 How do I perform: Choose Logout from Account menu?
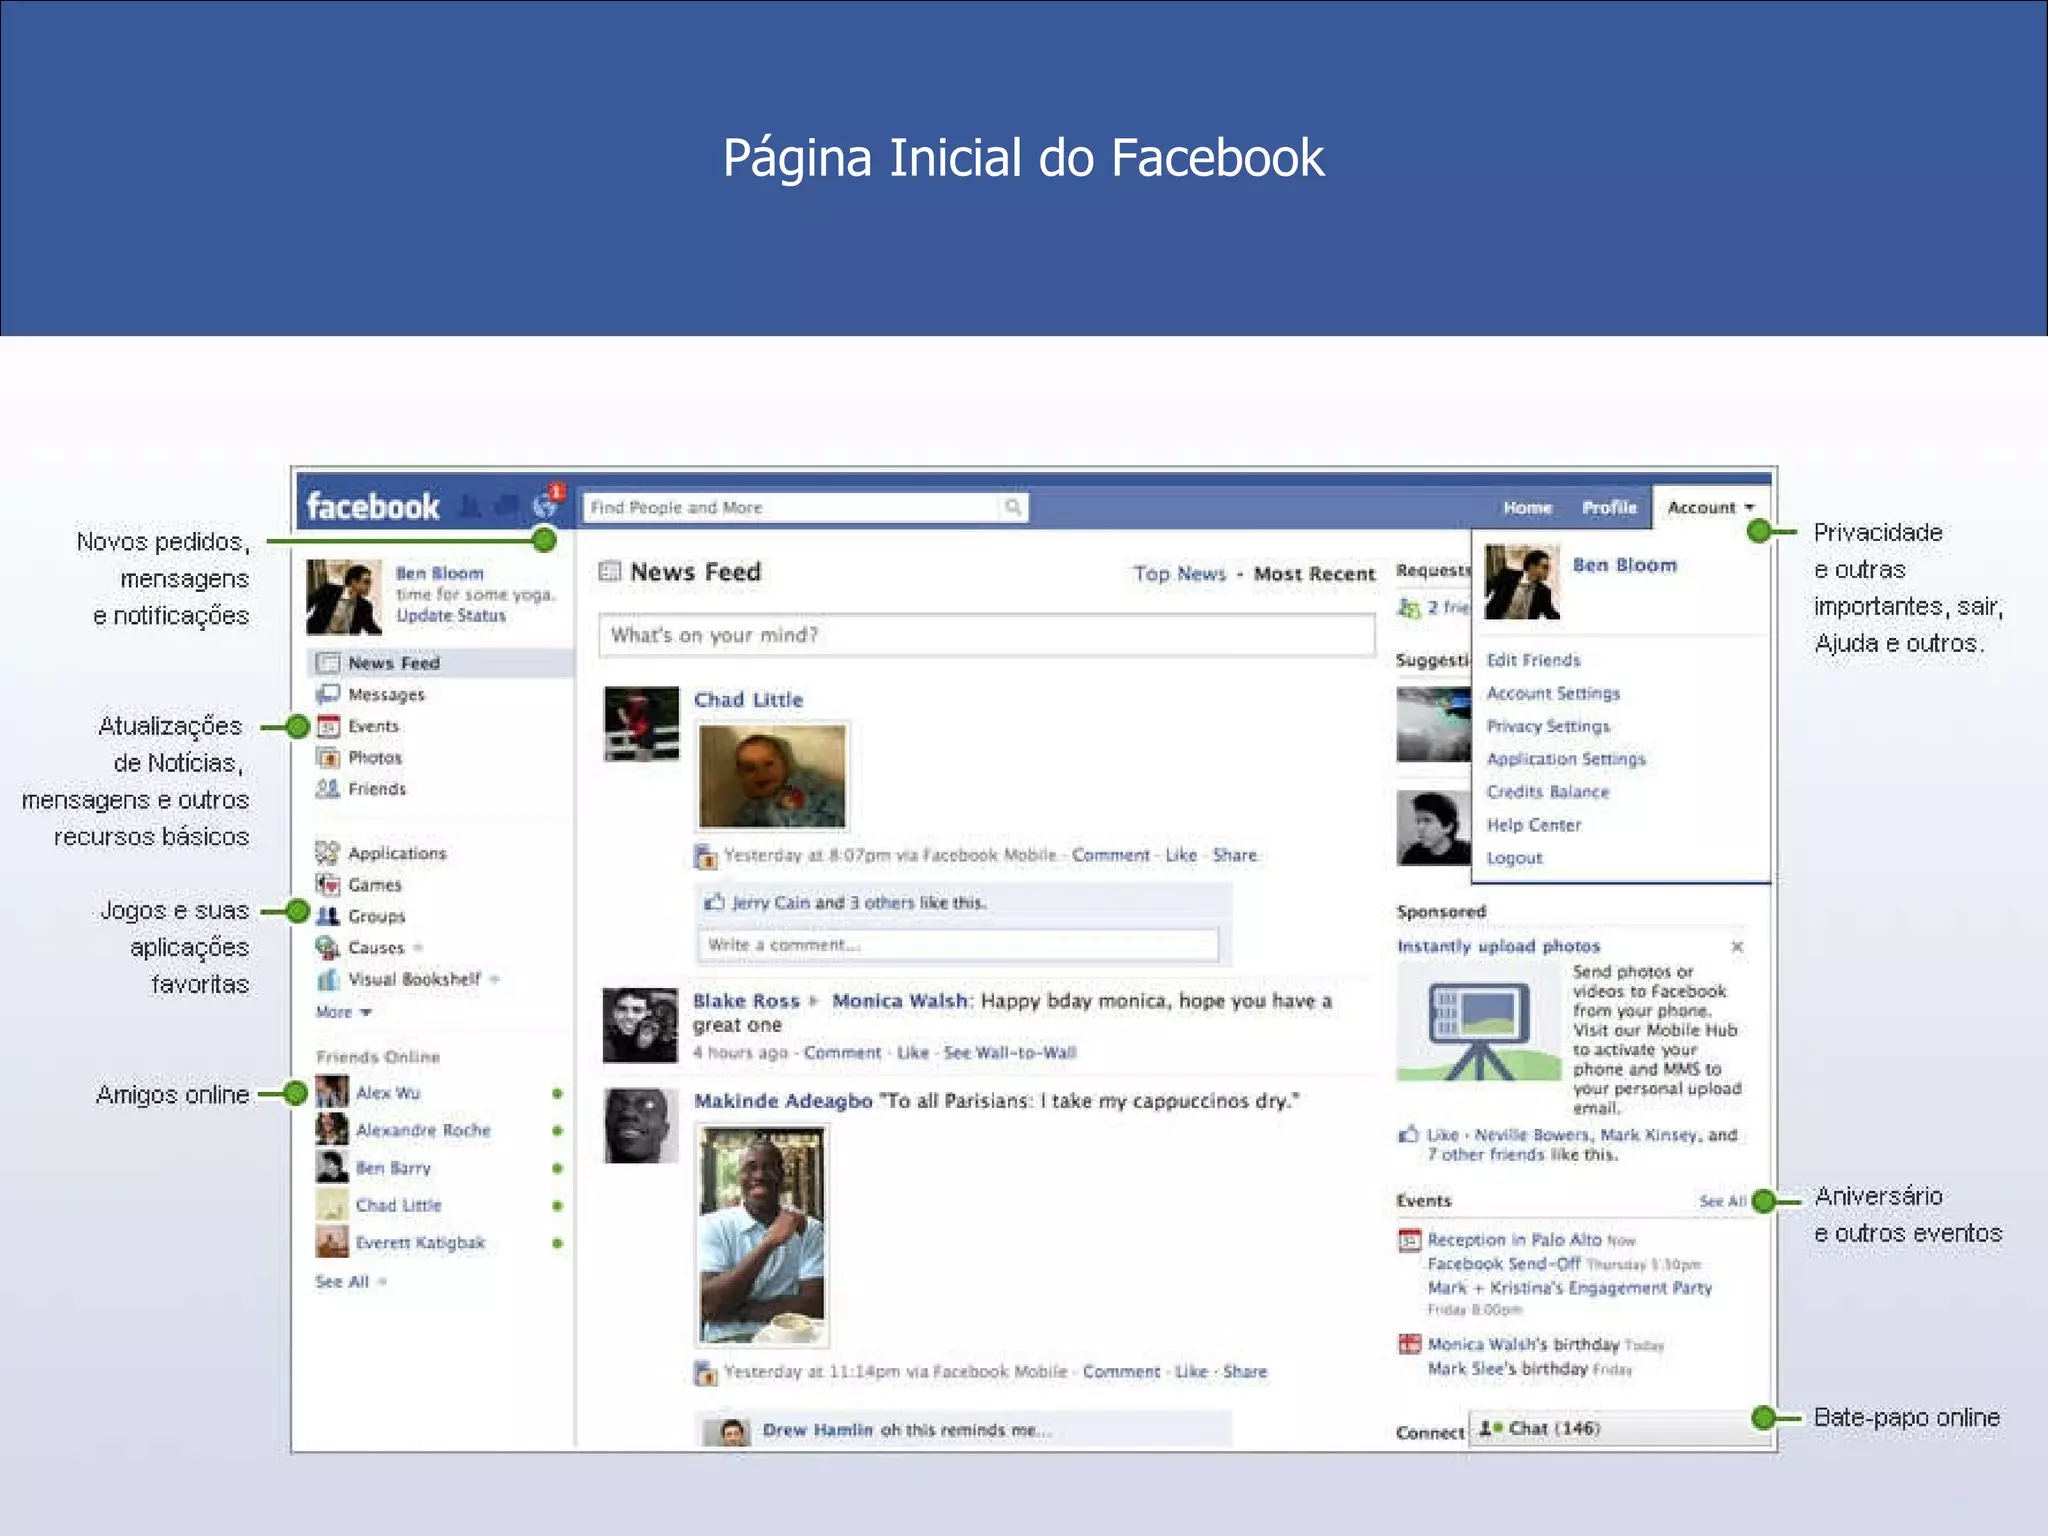pos(1514,858)
